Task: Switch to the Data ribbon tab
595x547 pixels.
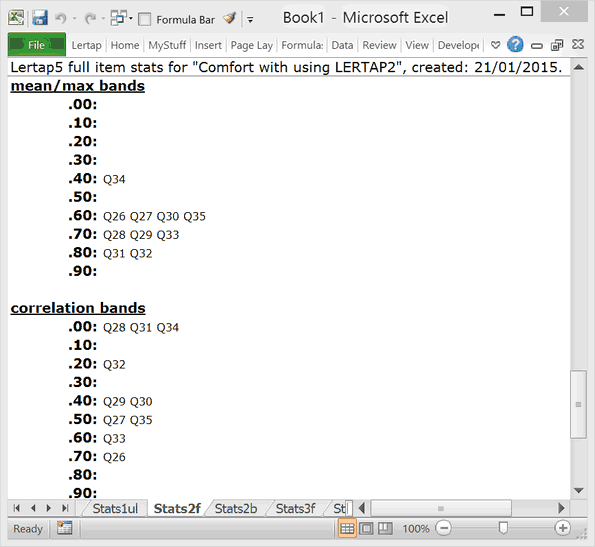Action: 342,45
